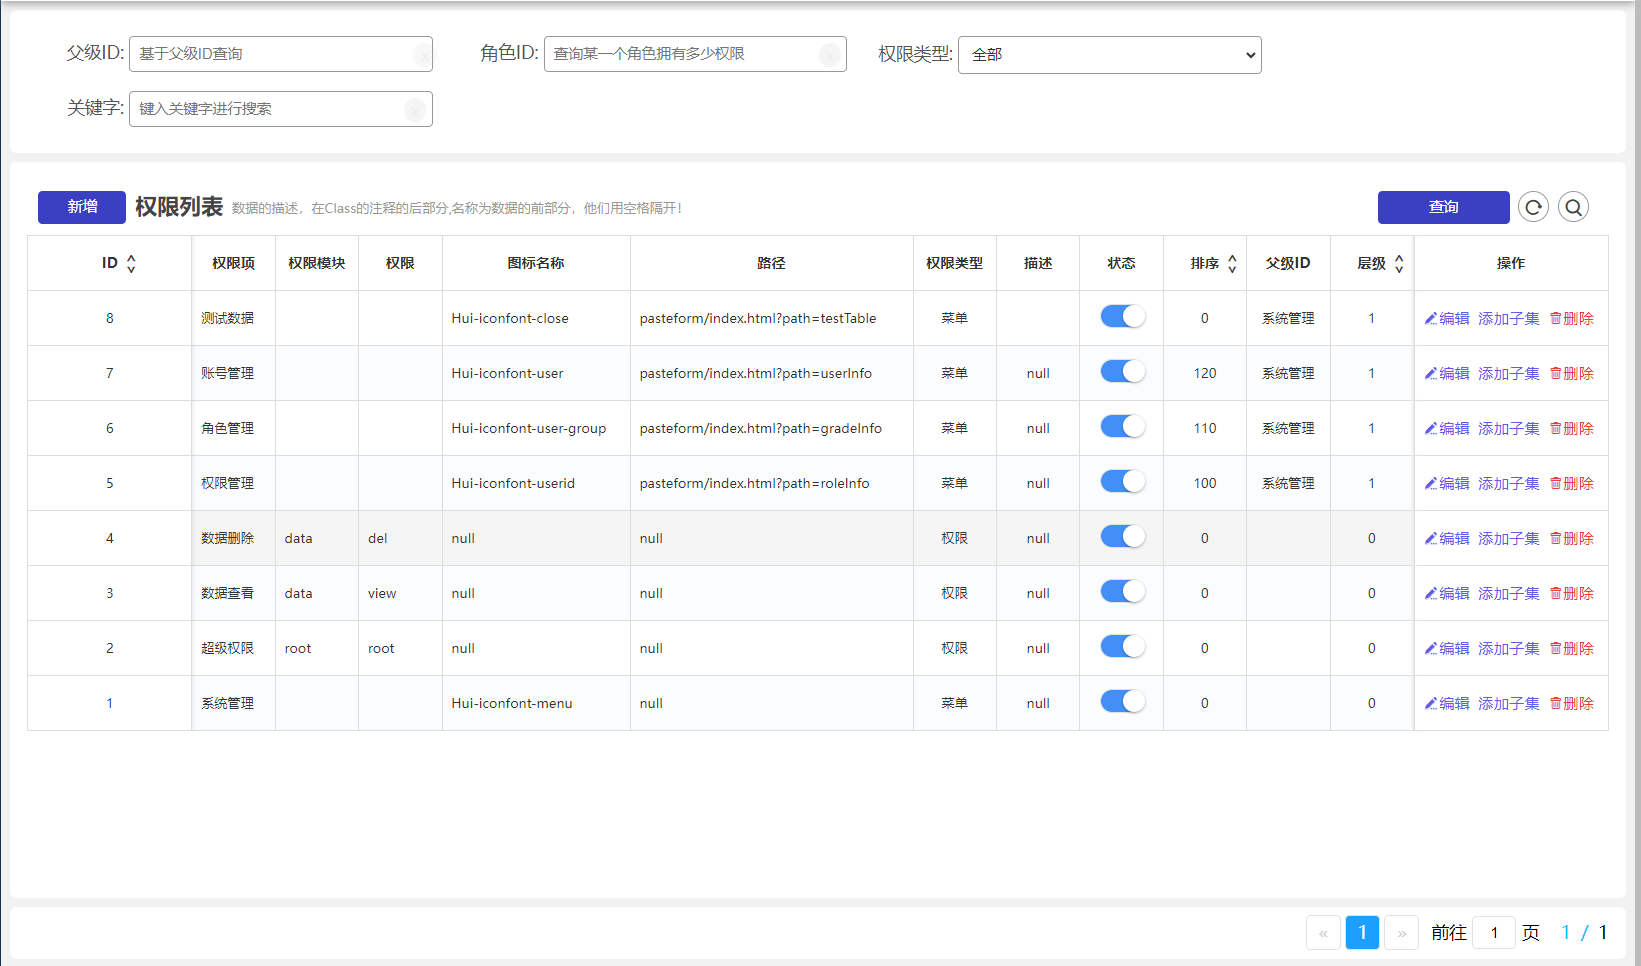Screen dimensions: 1641x966
Task: Sort the table by 排序 column
Action: pyautogui.click(x=1232, y=263)
